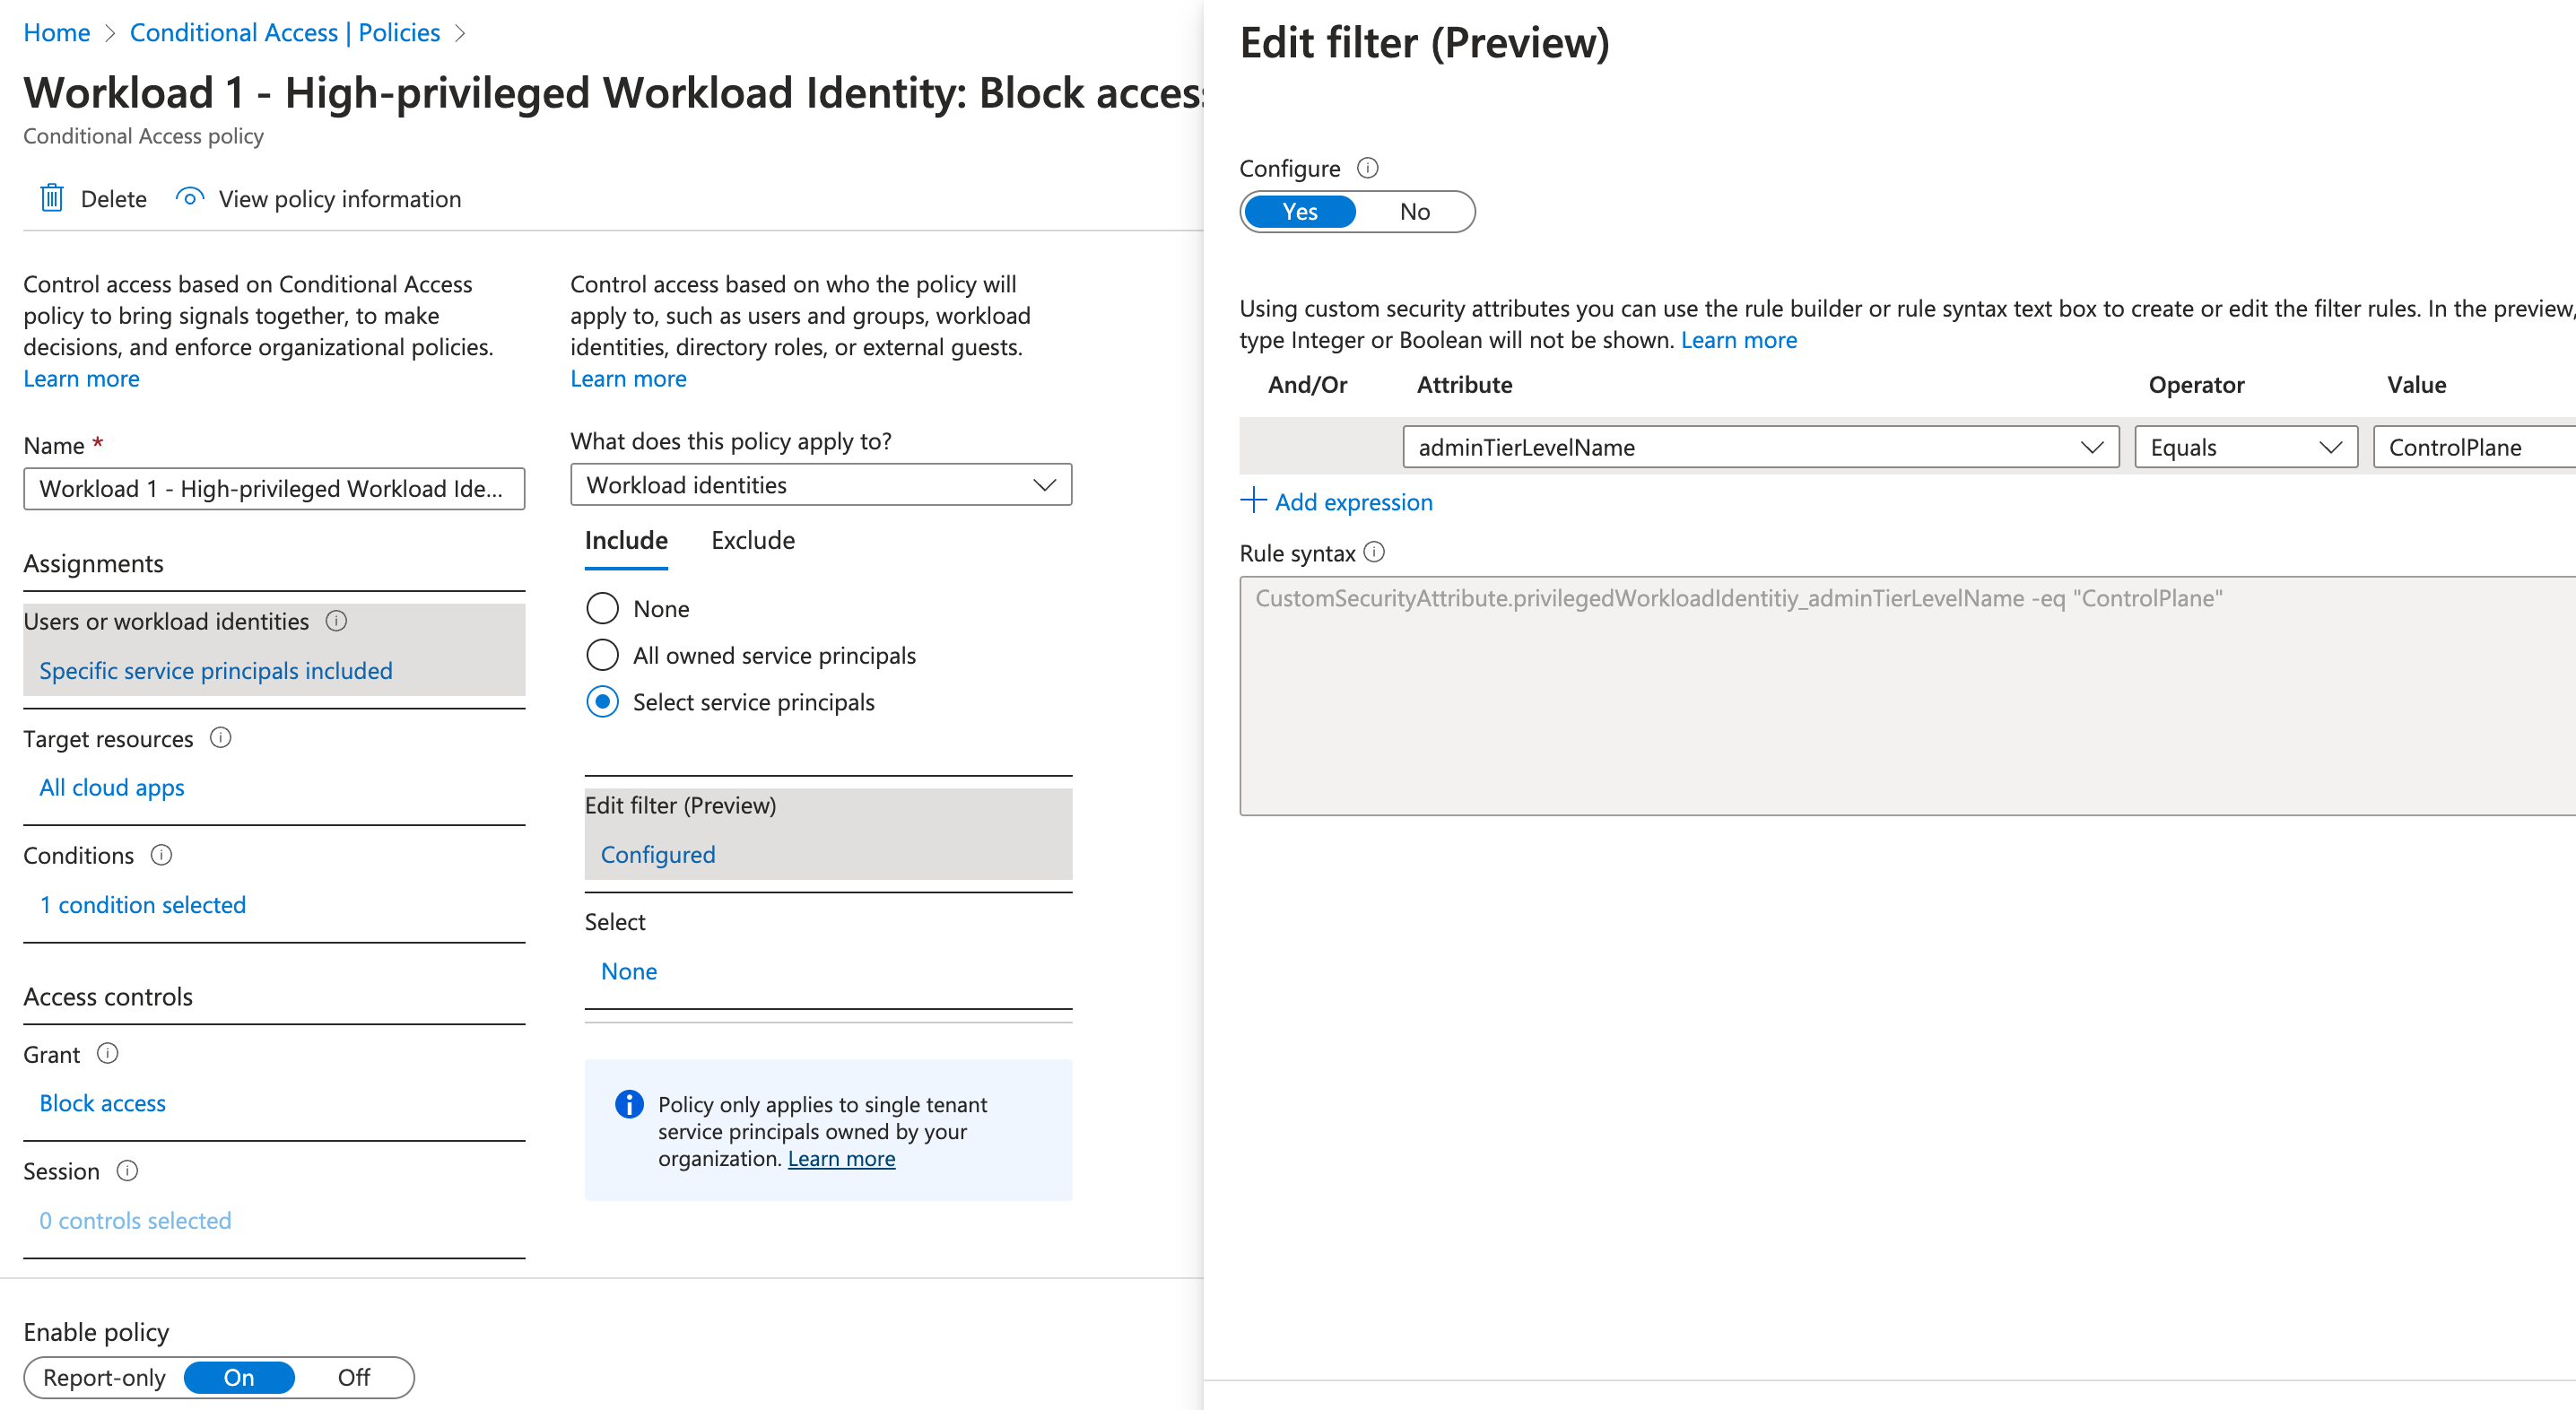Open info icon beside Grant
Screen dimensions: 2576x1410
[107, 1053]
